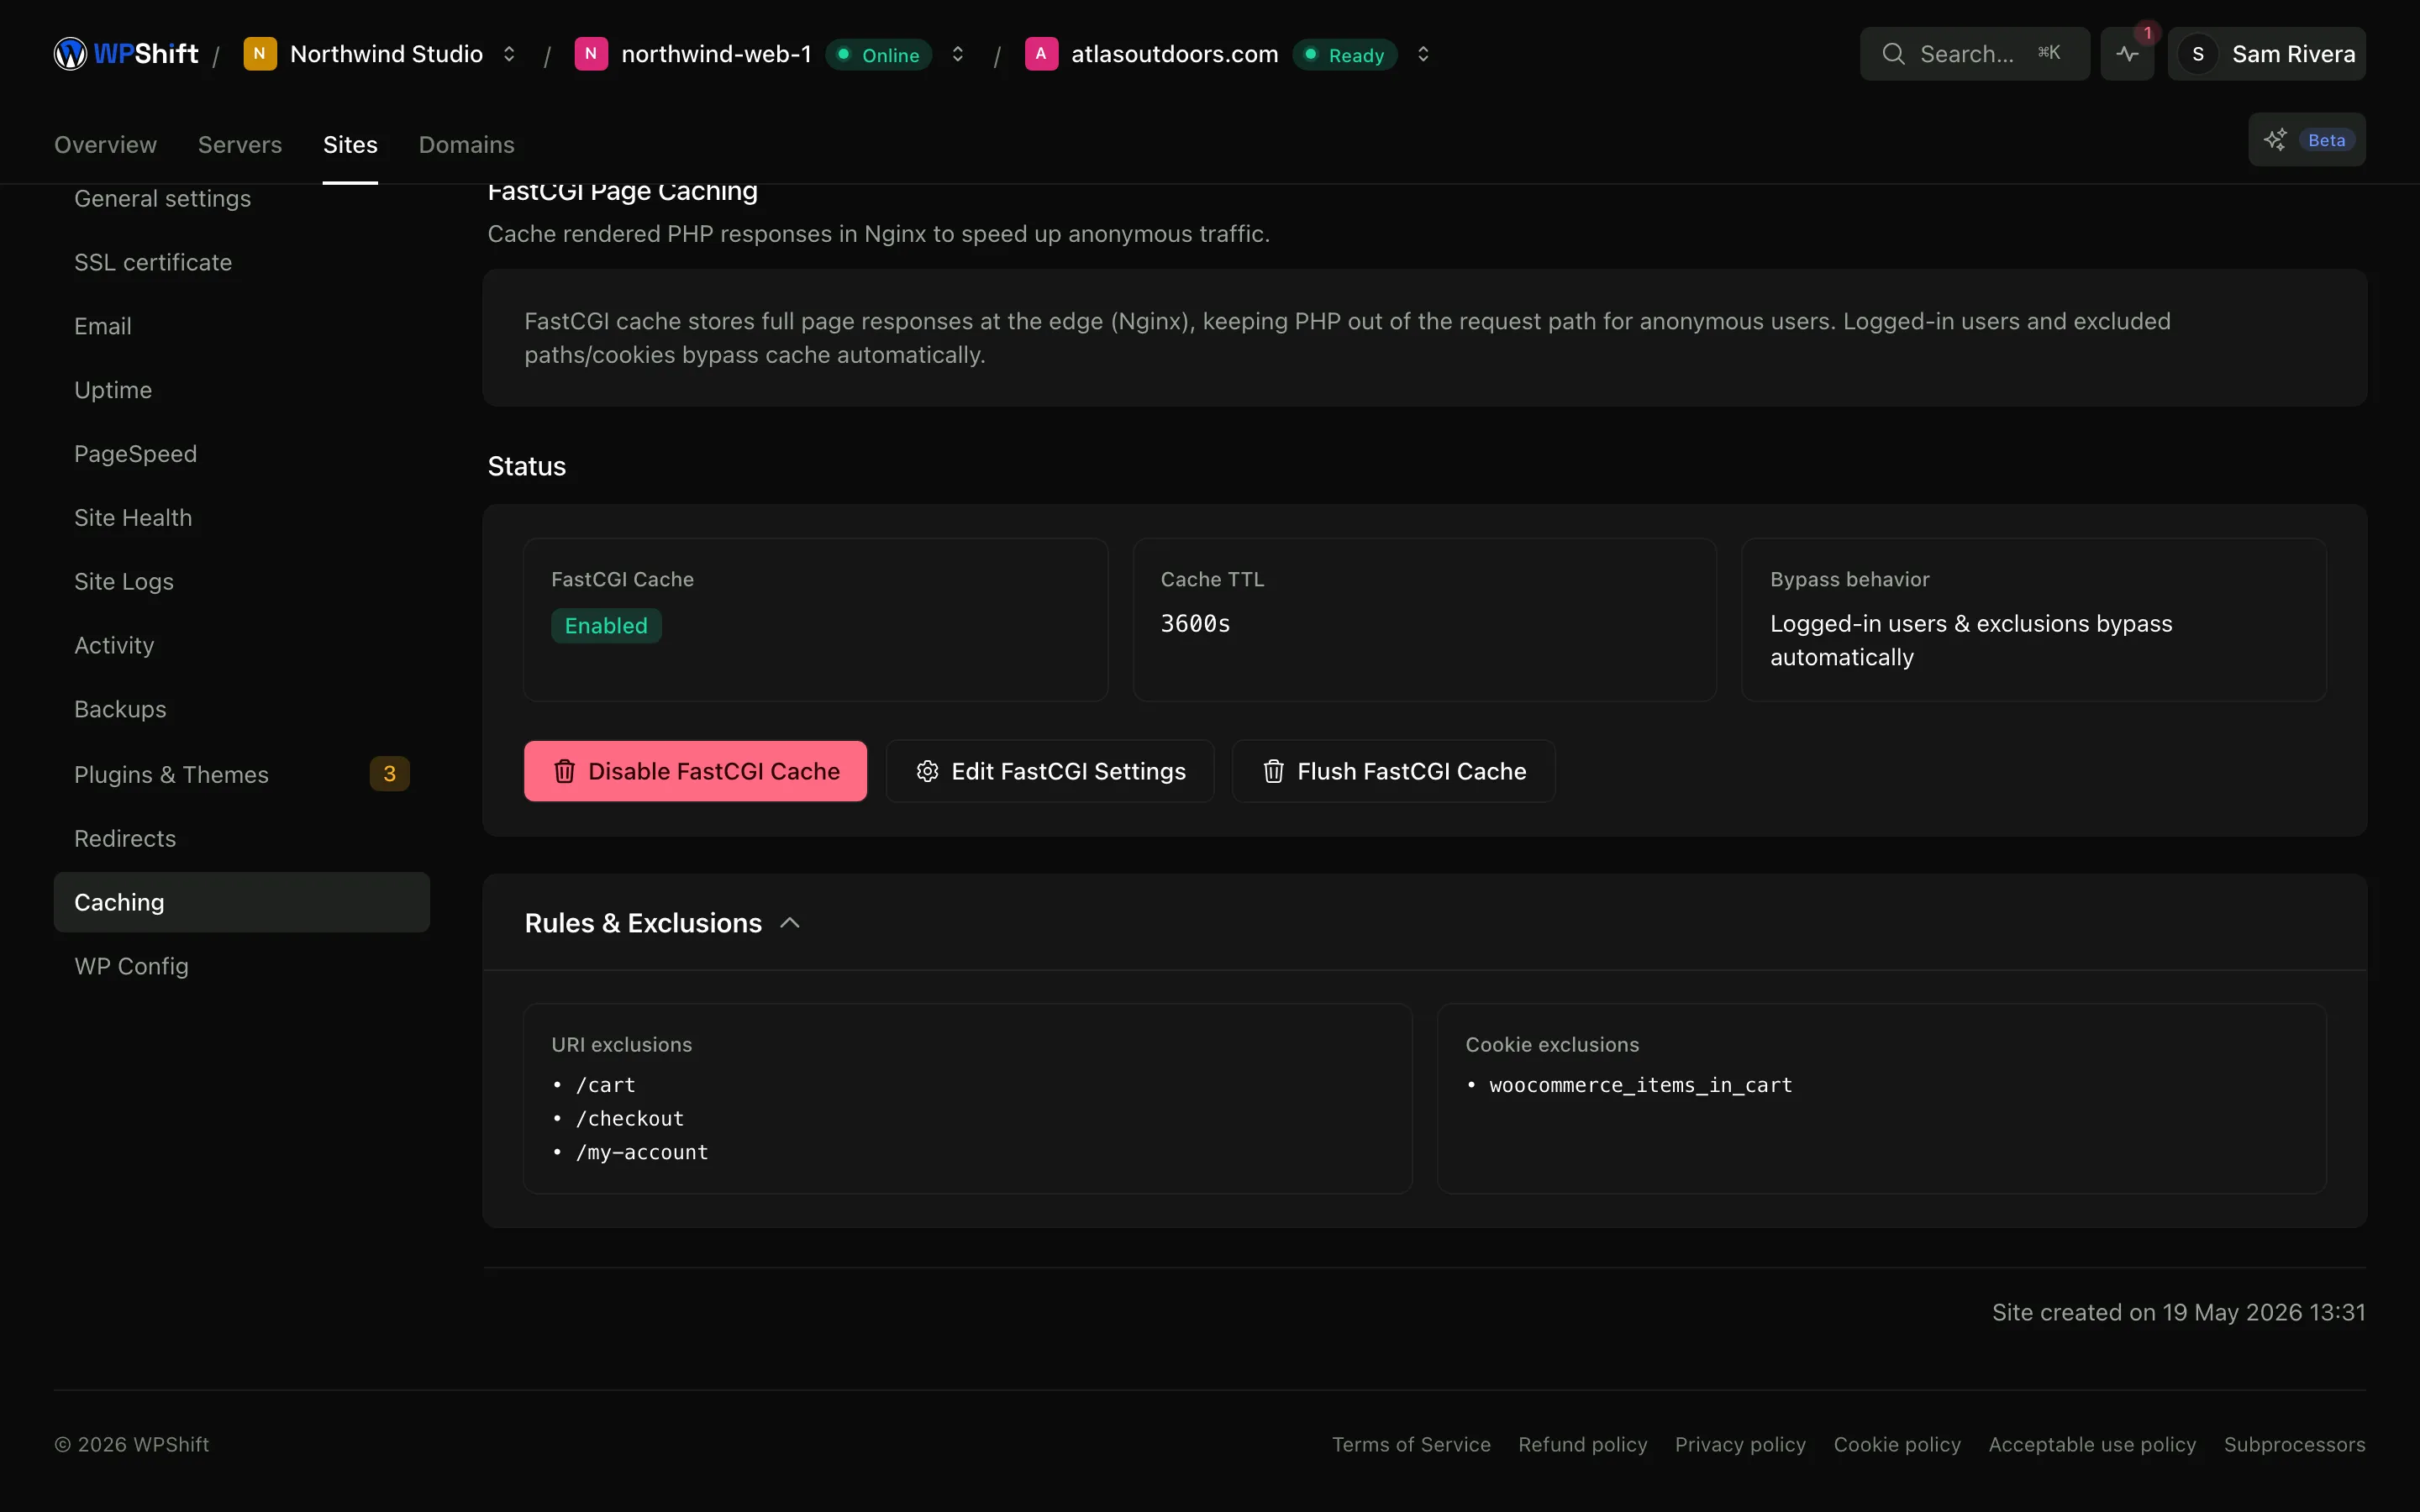The image size is (2420, 1512).
Task: Click the Northwind Studio team avatar
Action: click(260, 54)
